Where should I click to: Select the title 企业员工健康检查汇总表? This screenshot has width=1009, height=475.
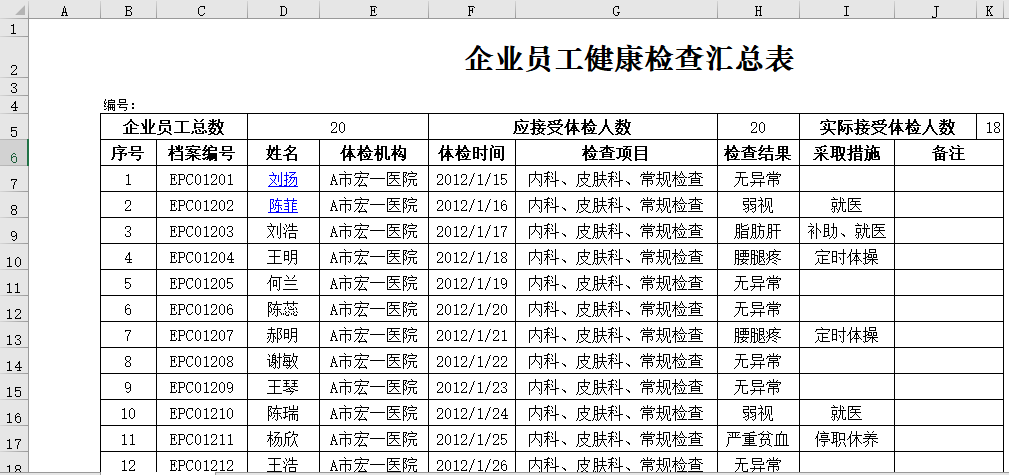point(629,59)
